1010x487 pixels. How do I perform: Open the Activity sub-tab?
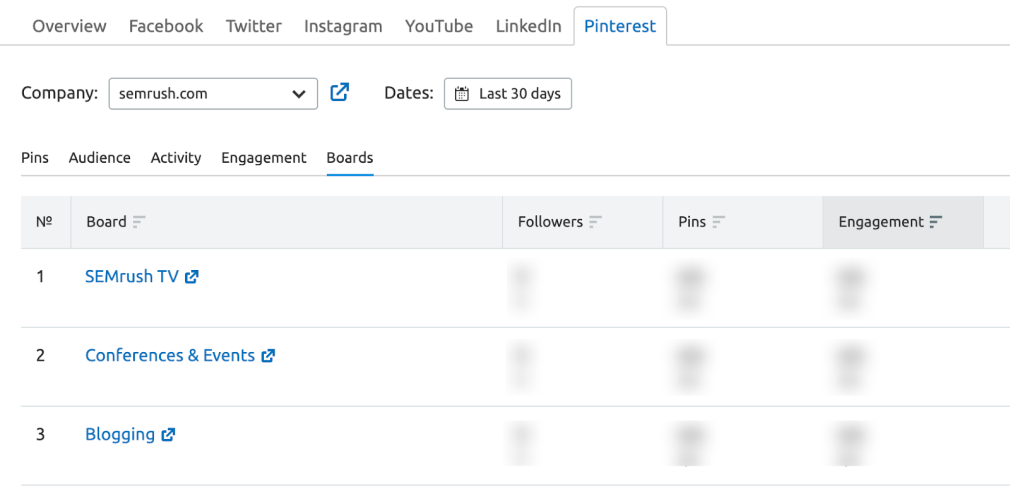(176, 158)
